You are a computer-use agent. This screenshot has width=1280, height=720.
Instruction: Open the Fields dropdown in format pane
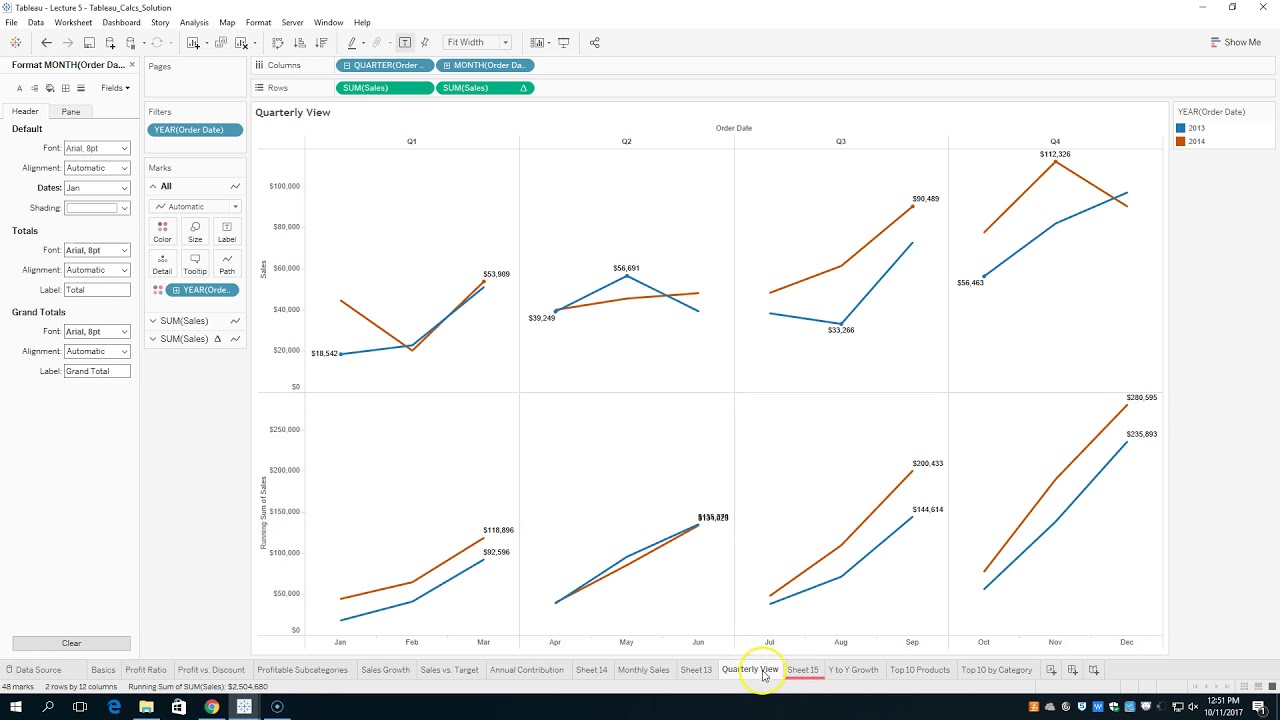pyautogui.click(x=115, y=88)
